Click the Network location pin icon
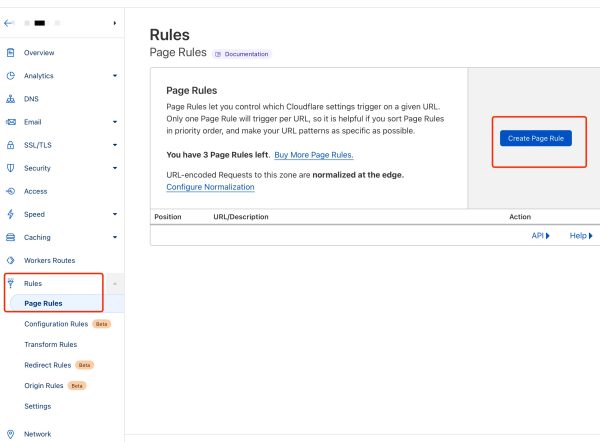 point(10,434)
